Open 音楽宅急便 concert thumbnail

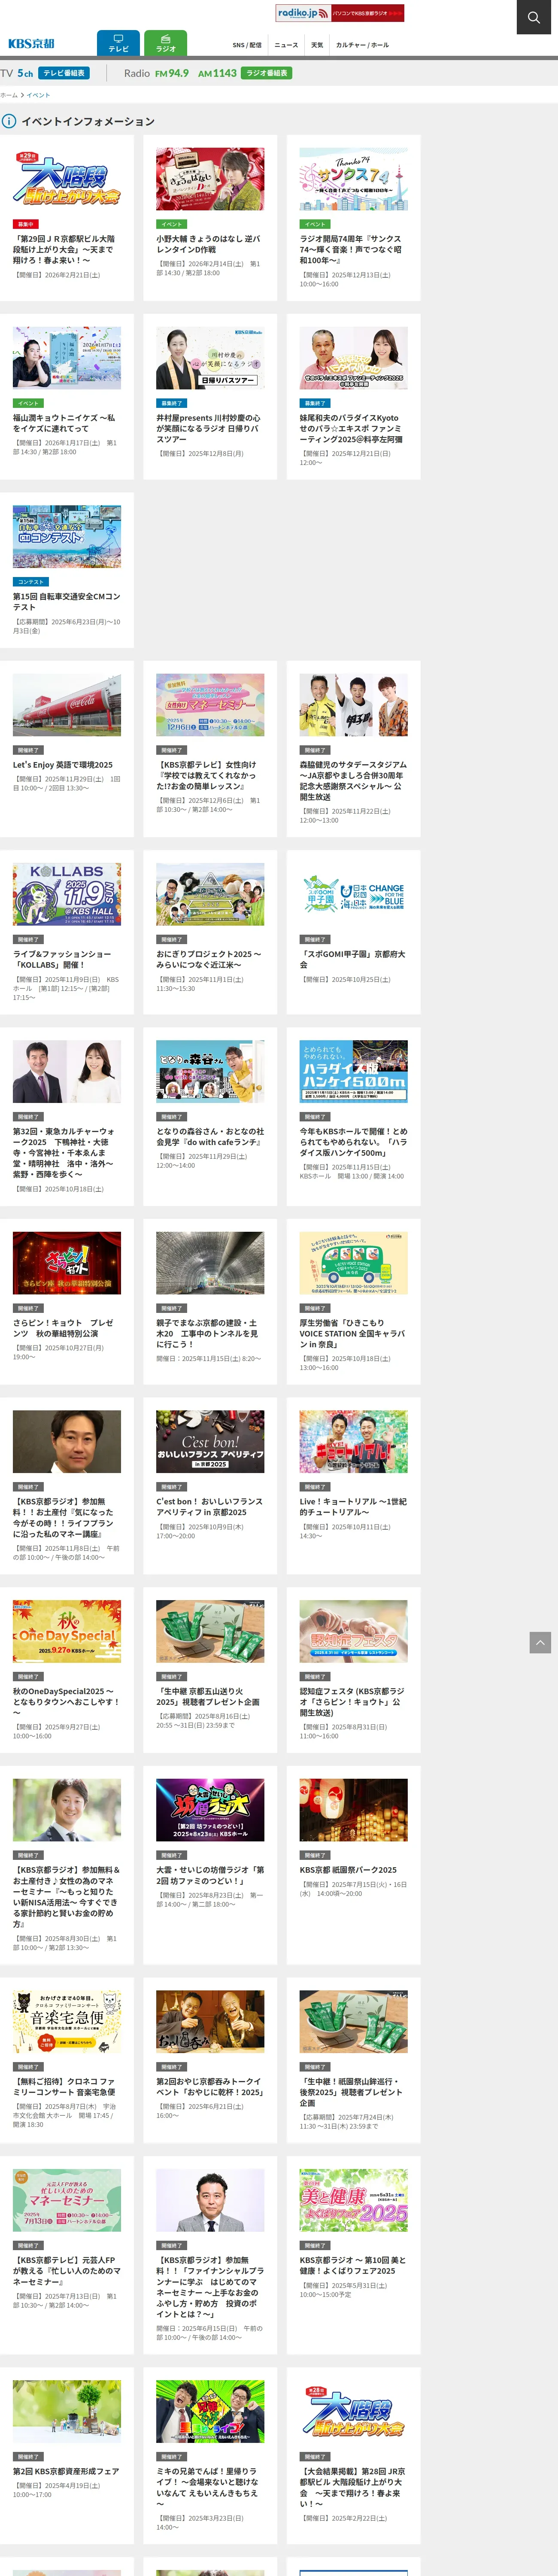(67, 2022)
